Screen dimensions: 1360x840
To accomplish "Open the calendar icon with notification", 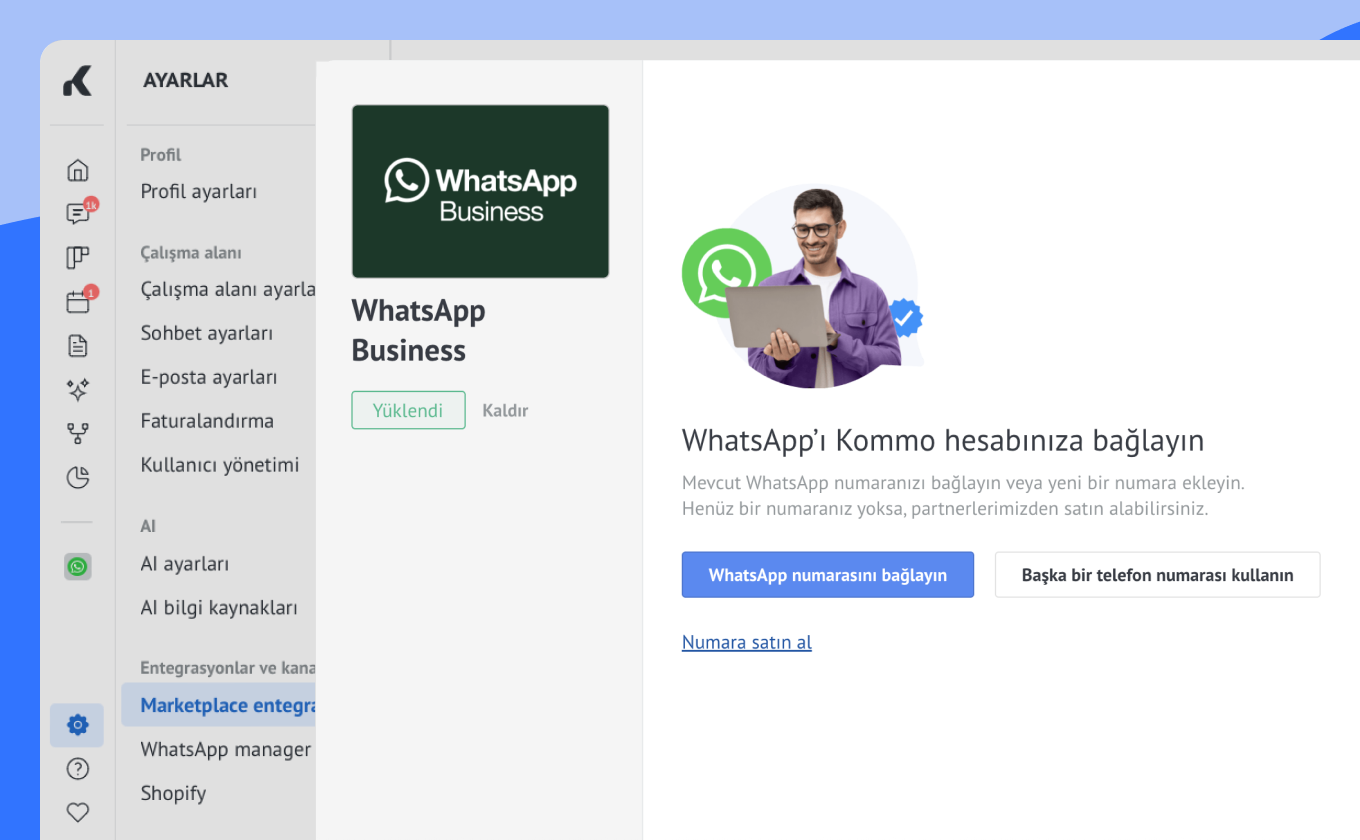I will pos(77,302).
